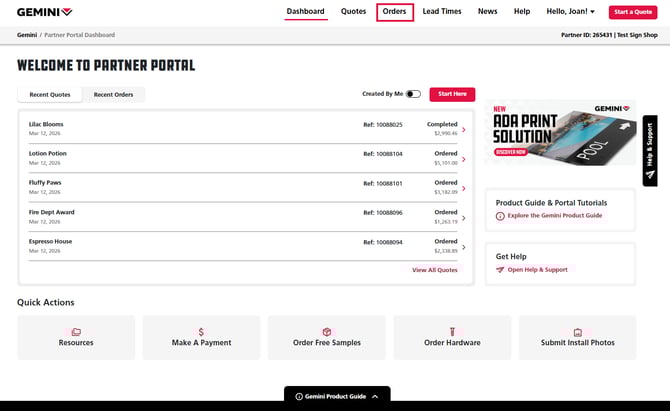Open the Help & Support side tab
This screenshot has height=411, width=670.
click(649, 150)
